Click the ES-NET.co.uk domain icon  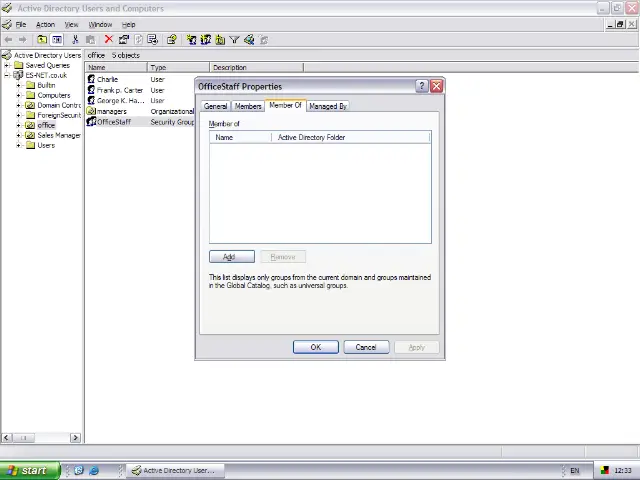tap(18, 75)
